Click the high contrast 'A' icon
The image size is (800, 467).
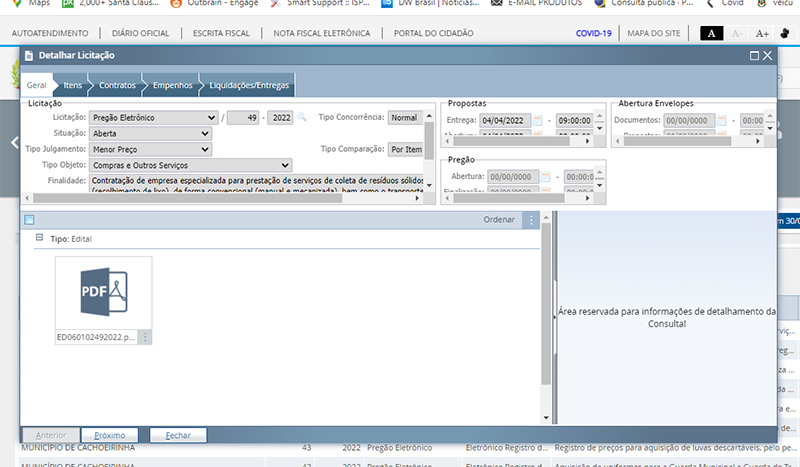(x=711, y=33)
